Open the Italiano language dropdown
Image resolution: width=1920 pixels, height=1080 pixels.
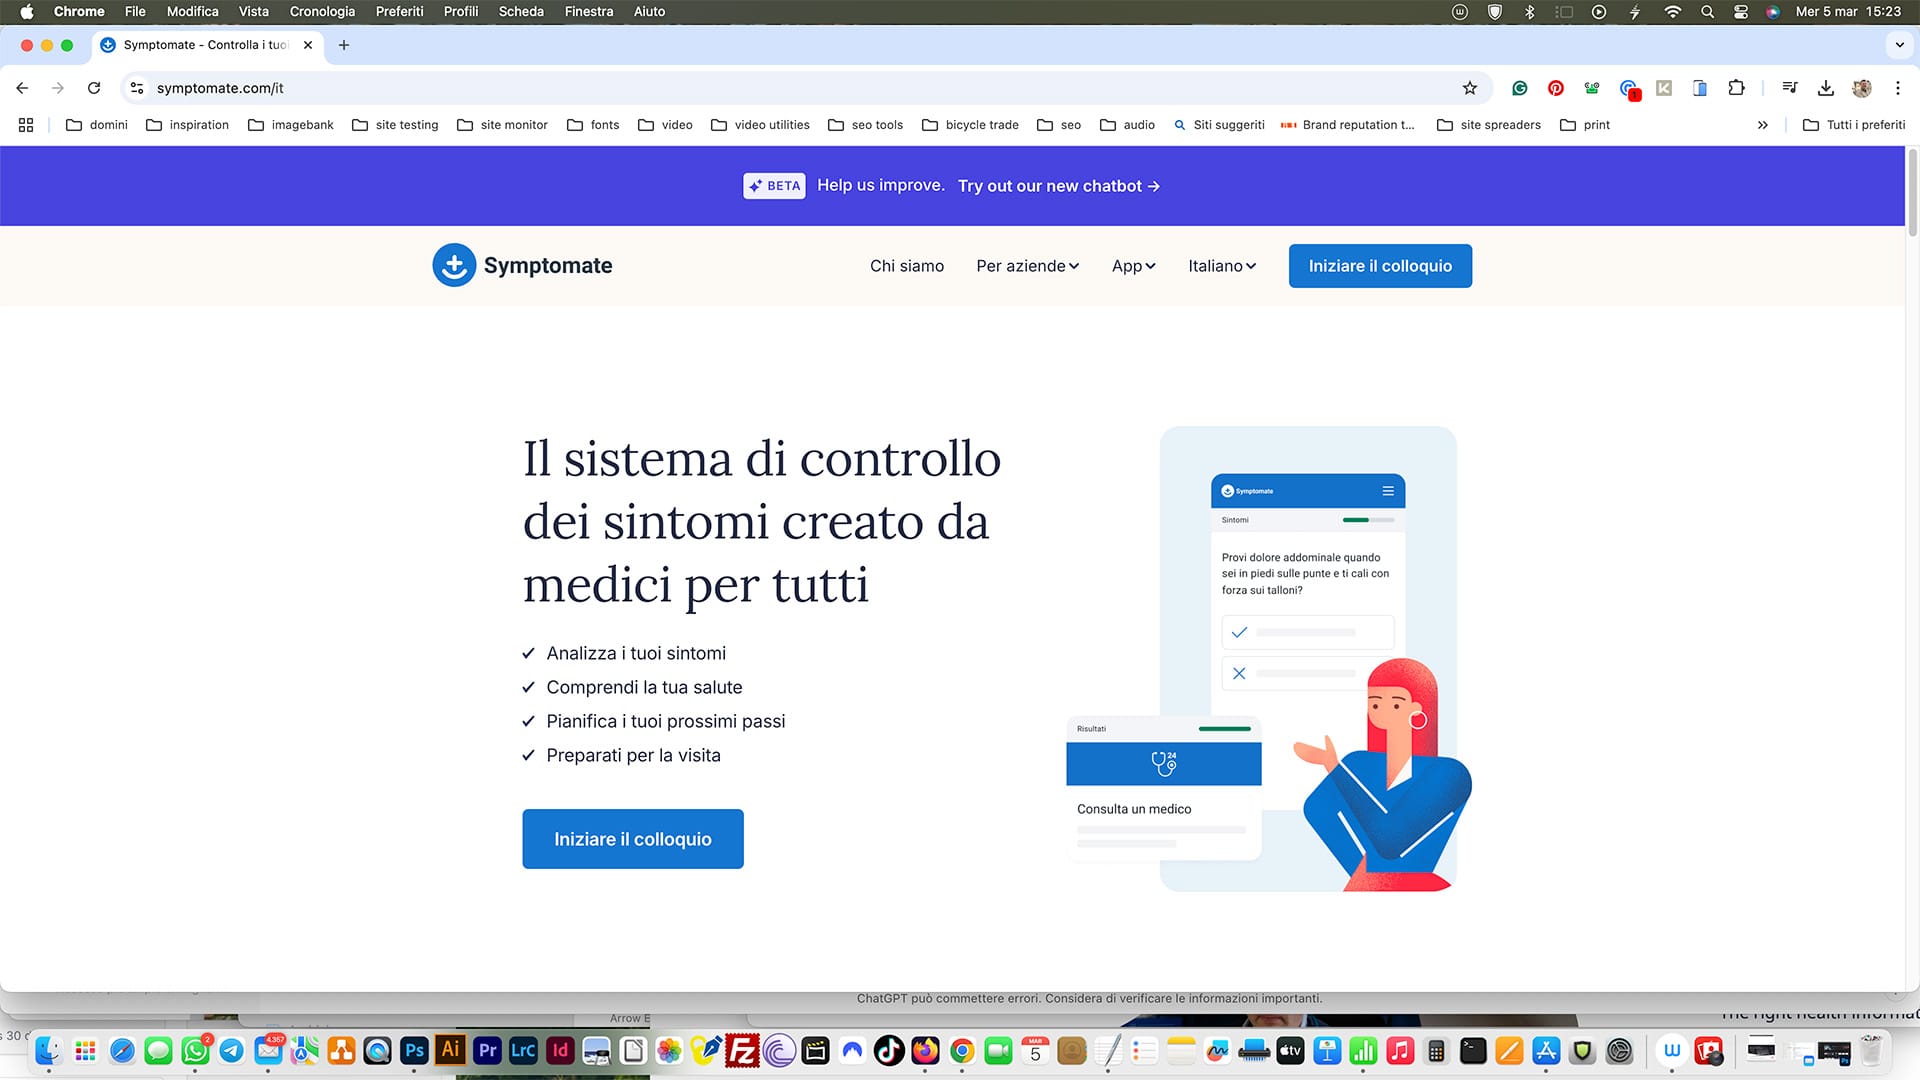1221,266
